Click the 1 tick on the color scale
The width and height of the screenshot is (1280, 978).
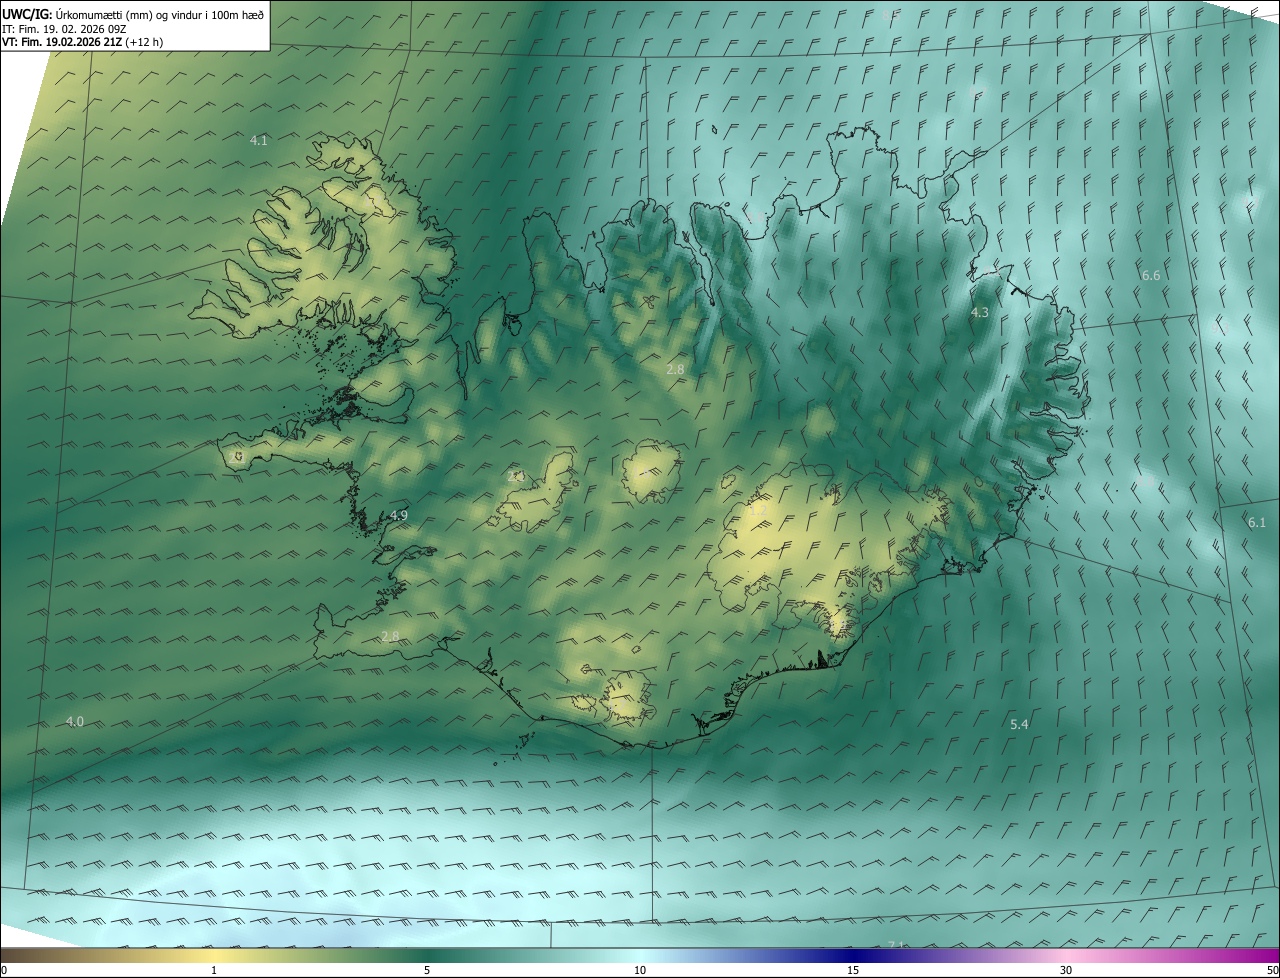(214, 971)
